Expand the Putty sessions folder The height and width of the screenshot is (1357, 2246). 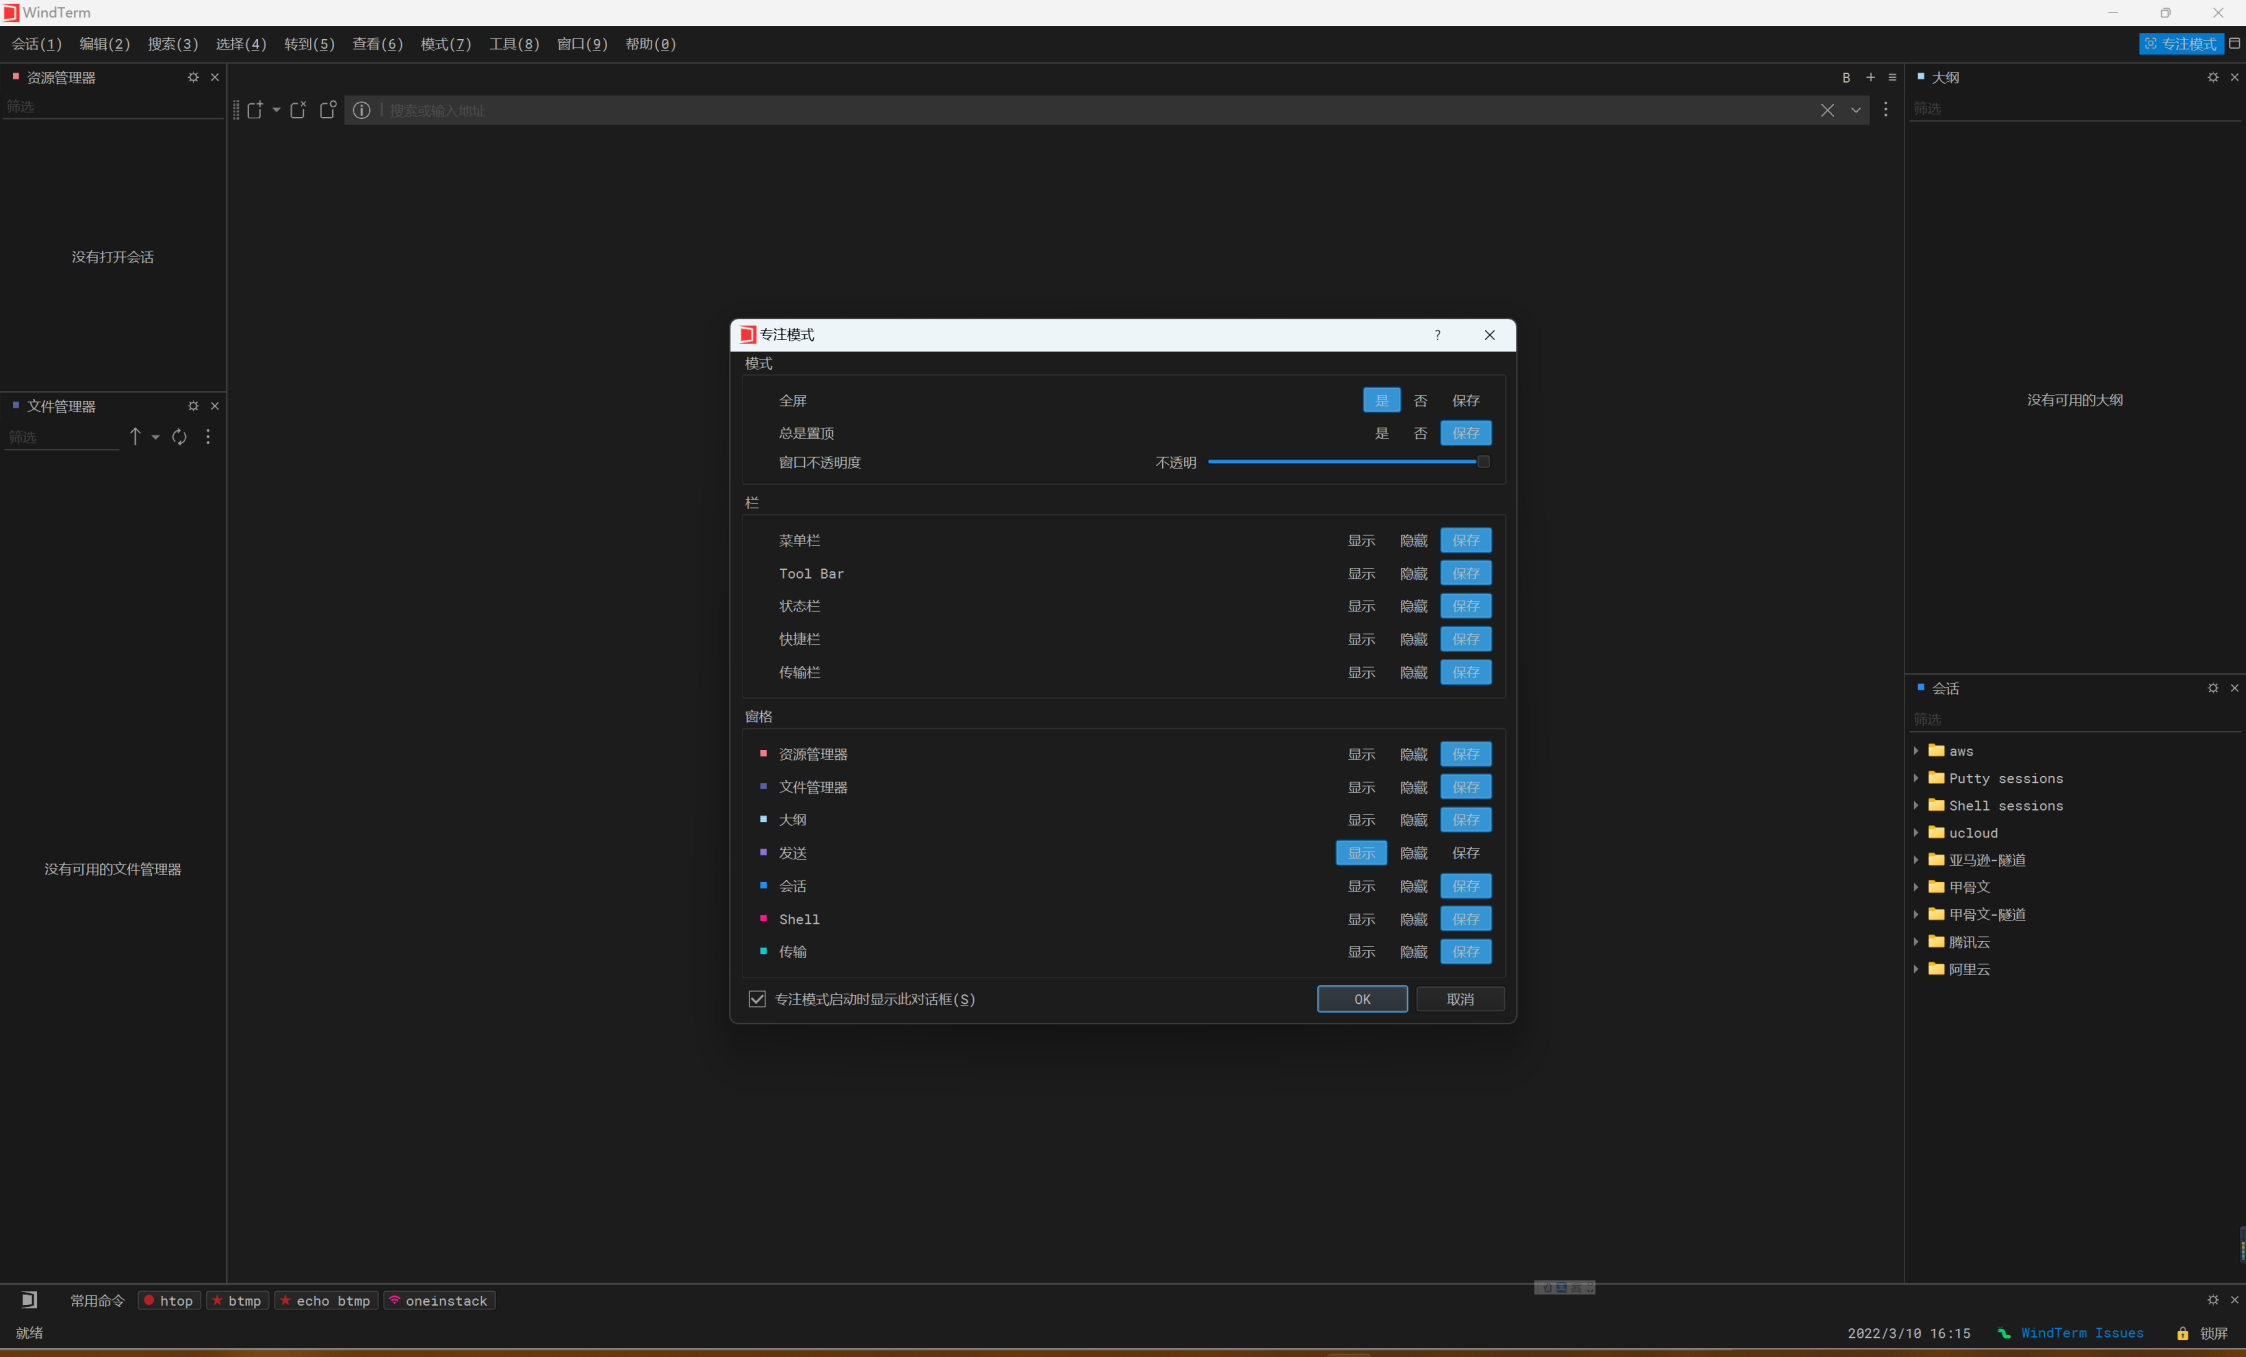coord(1916,778)
